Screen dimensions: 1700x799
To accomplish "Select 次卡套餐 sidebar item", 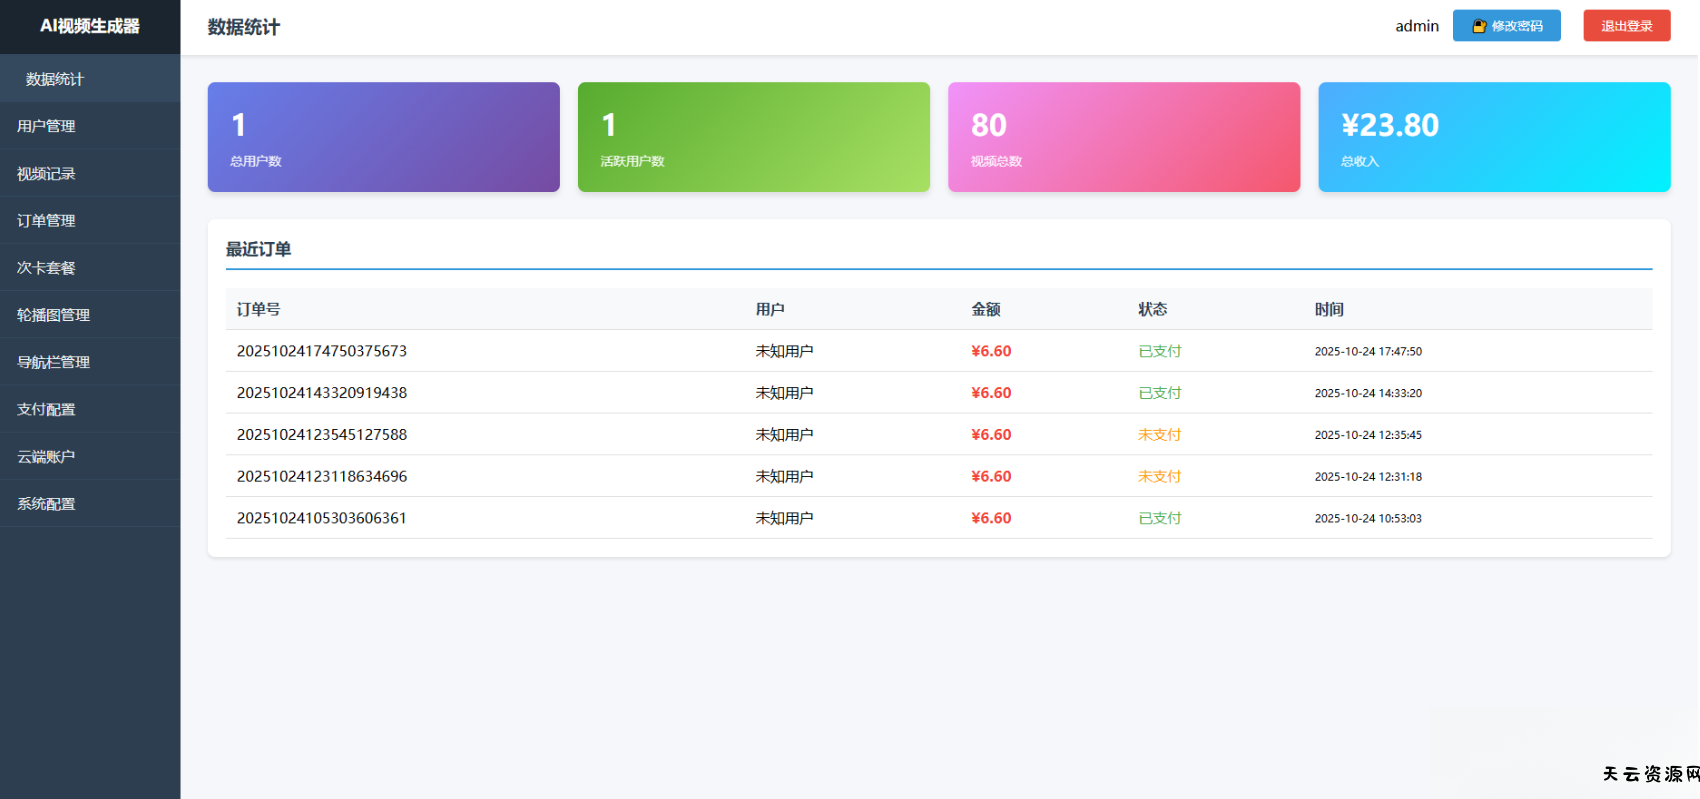I will tap(46, 267).
